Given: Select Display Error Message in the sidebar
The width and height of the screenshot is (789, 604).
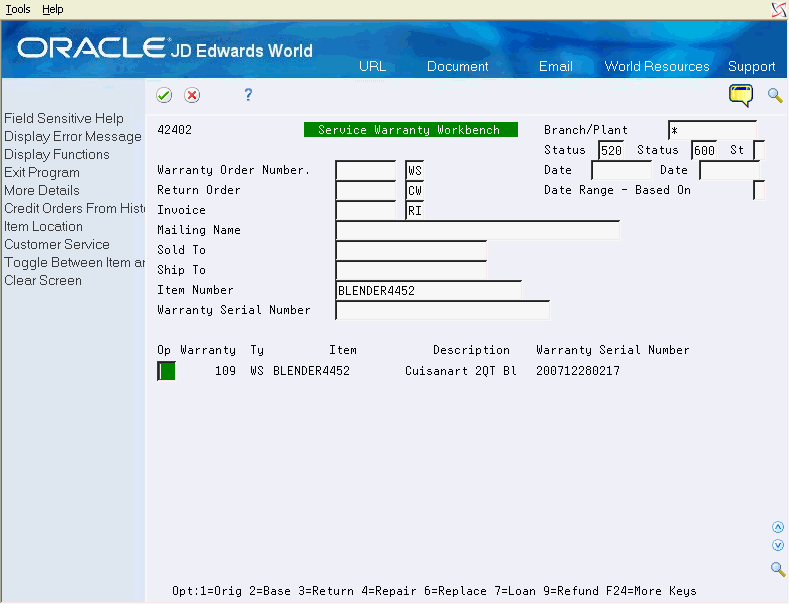Looking at the screenshot, I should [73, 136].
